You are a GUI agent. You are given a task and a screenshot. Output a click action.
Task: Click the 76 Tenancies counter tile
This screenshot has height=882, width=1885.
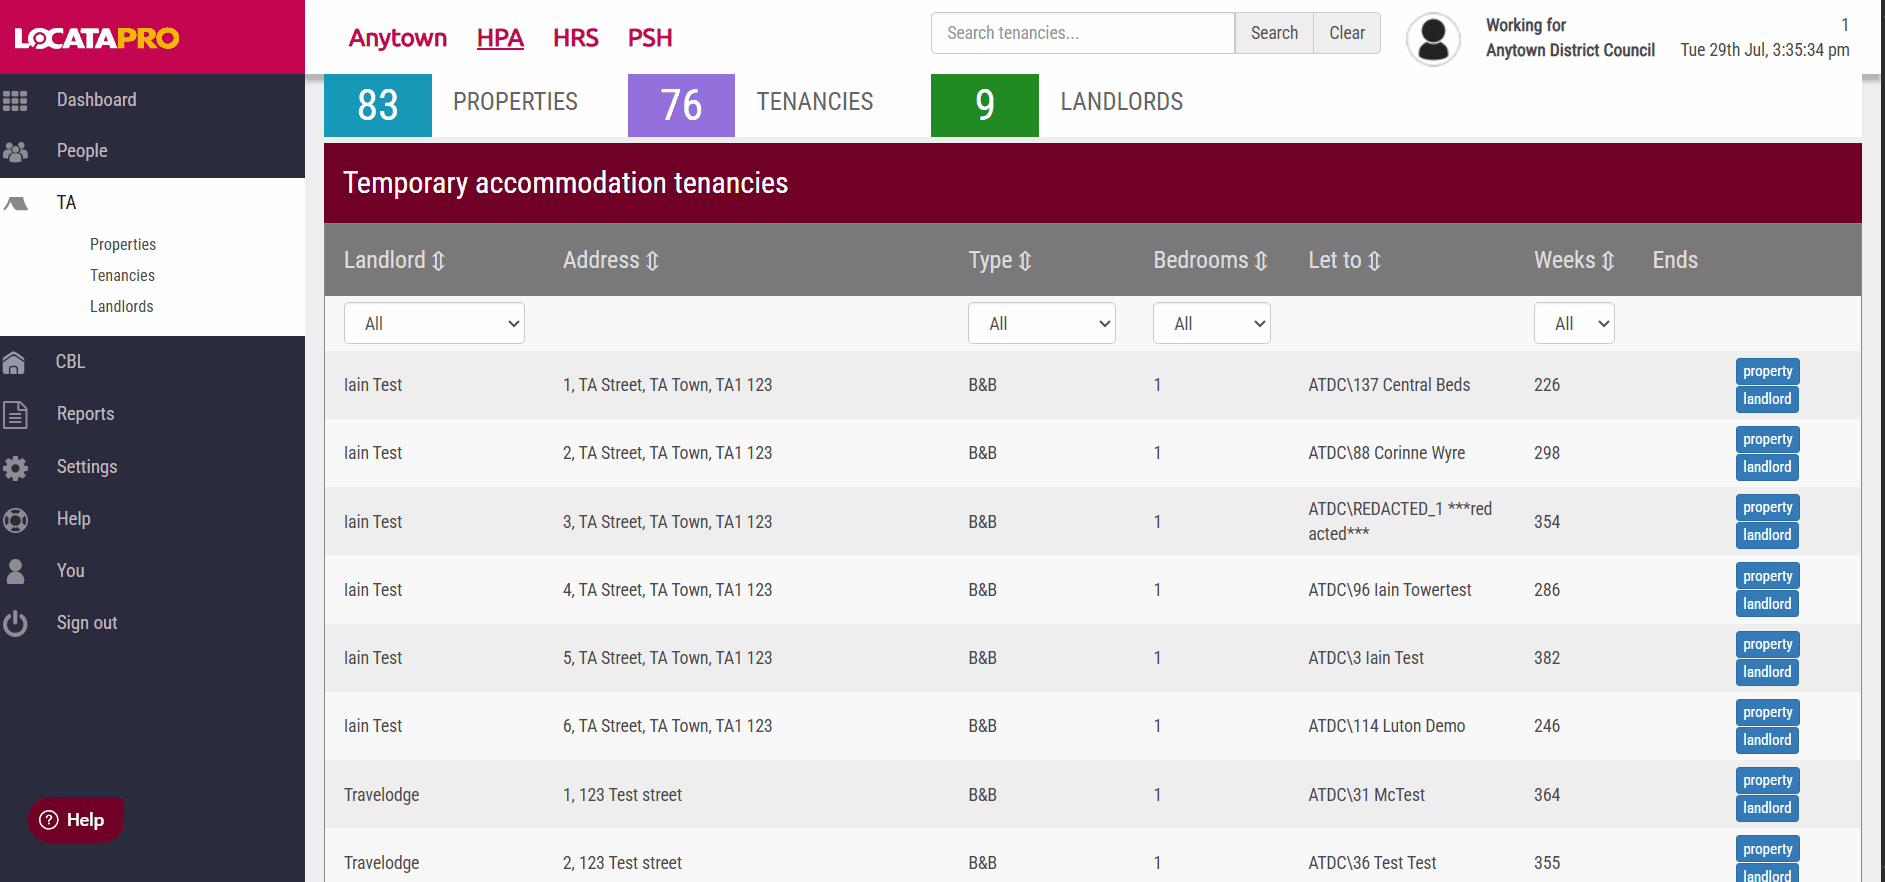coord(681,105)
